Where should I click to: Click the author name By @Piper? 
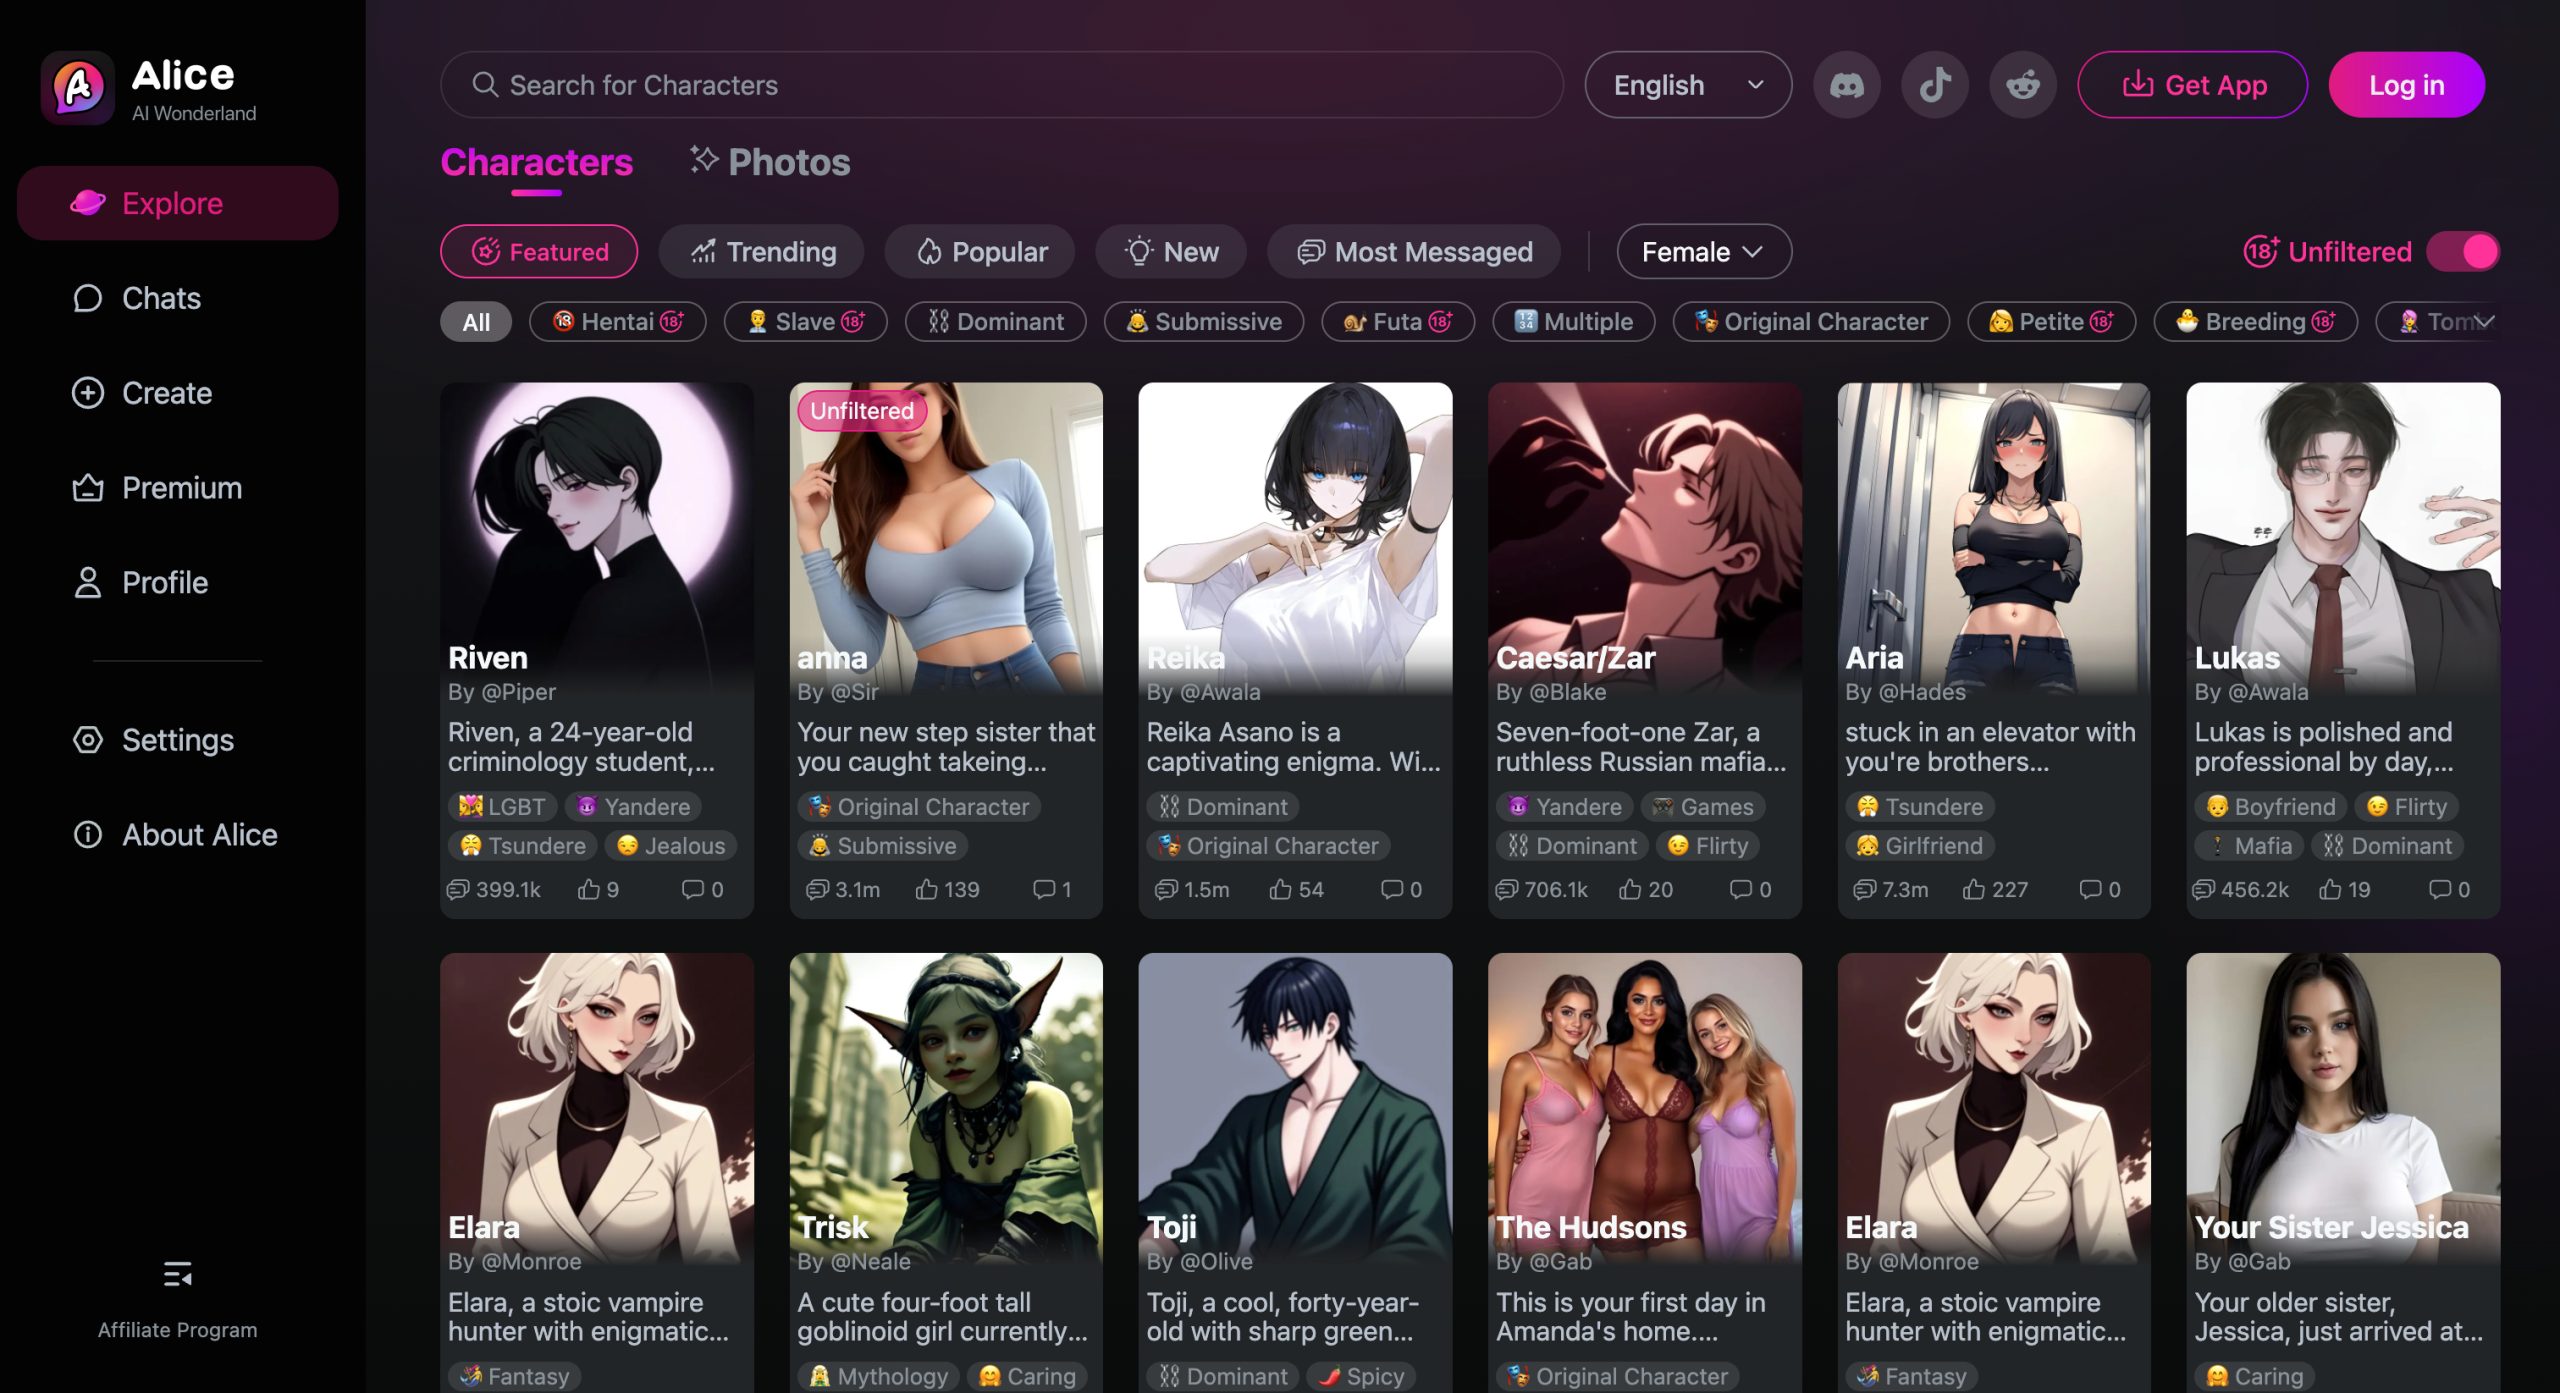[x=502, y=692]
